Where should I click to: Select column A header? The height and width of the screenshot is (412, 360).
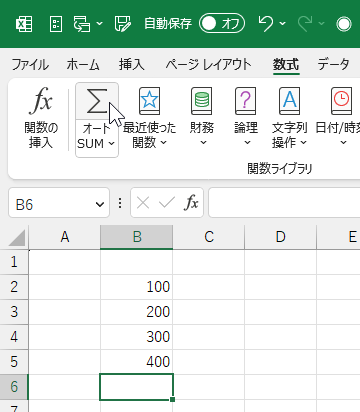point(65,237)
